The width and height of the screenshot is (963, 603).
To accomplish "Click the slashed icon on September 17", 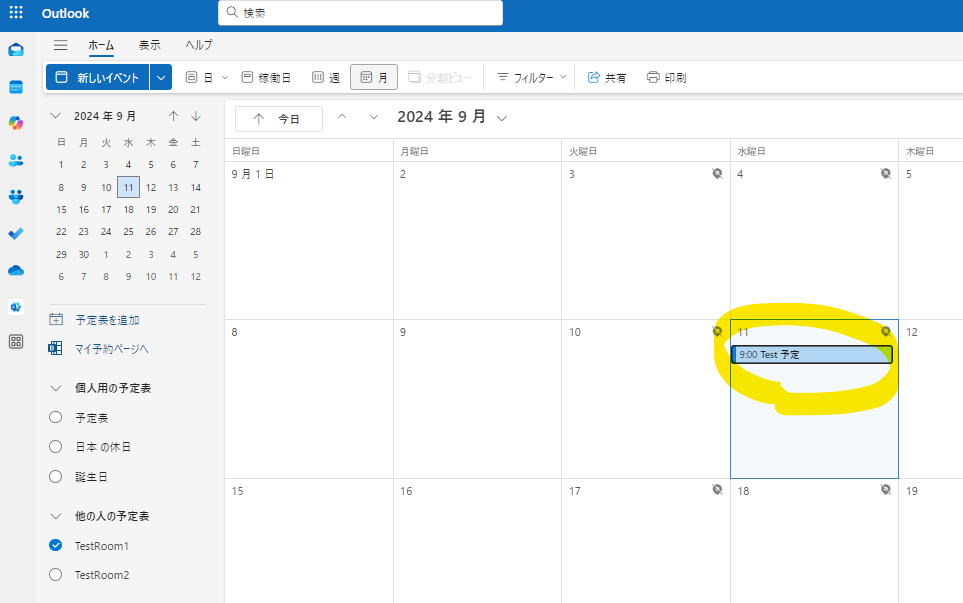I will click(x=717, y=489).
